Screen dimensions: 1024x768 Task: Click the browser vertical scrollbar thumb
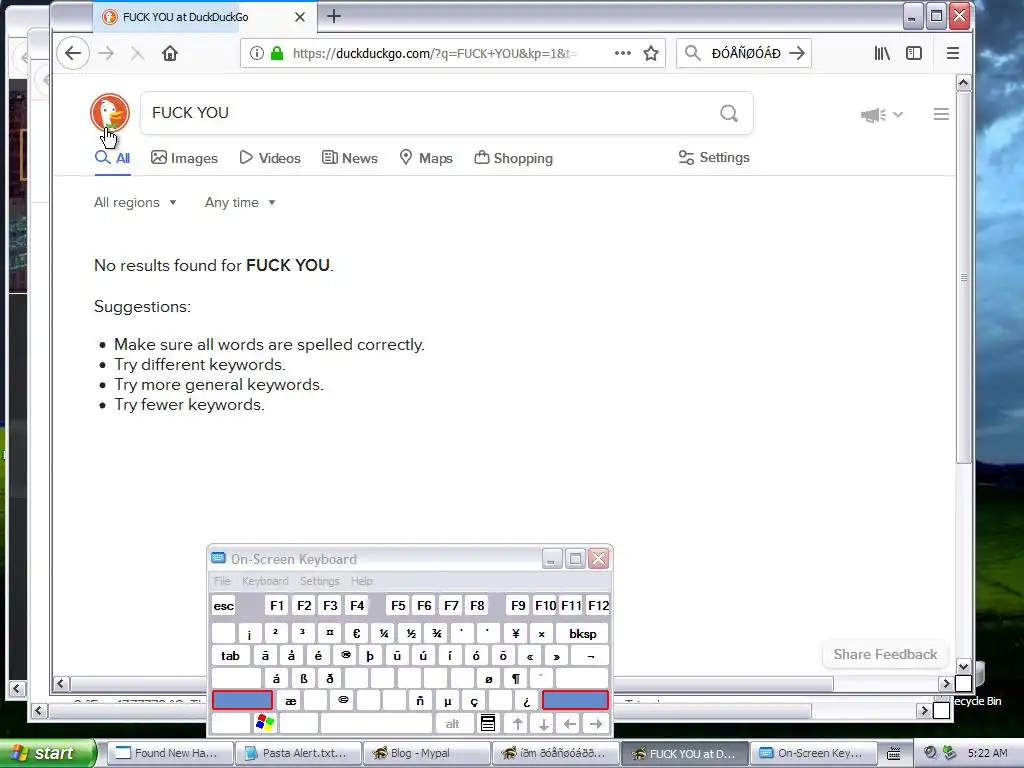(963, 278)
